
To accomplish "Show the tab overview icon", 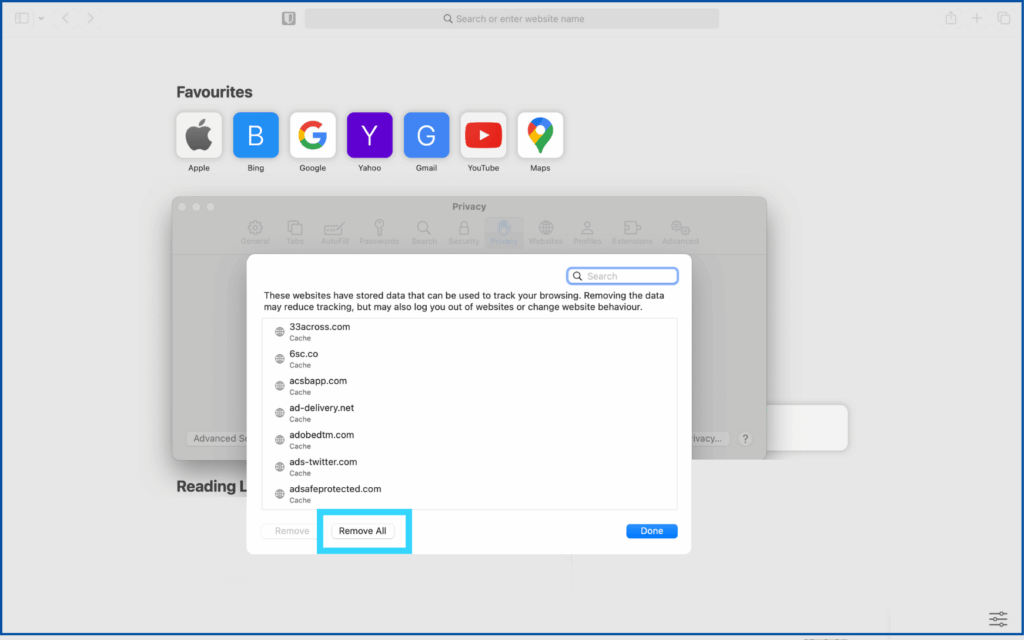I will tap(1003, 19).
